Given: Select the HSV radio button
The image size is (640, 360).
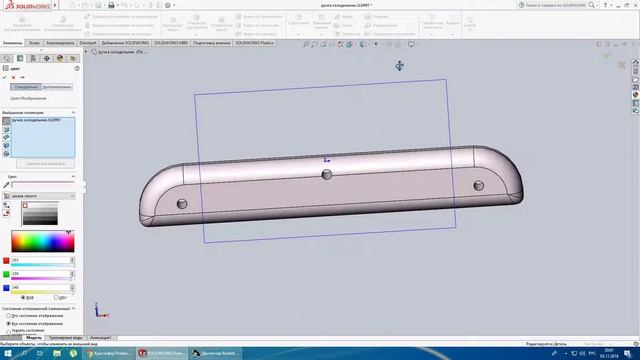Looking at the screenshot, I should [56, 298].
